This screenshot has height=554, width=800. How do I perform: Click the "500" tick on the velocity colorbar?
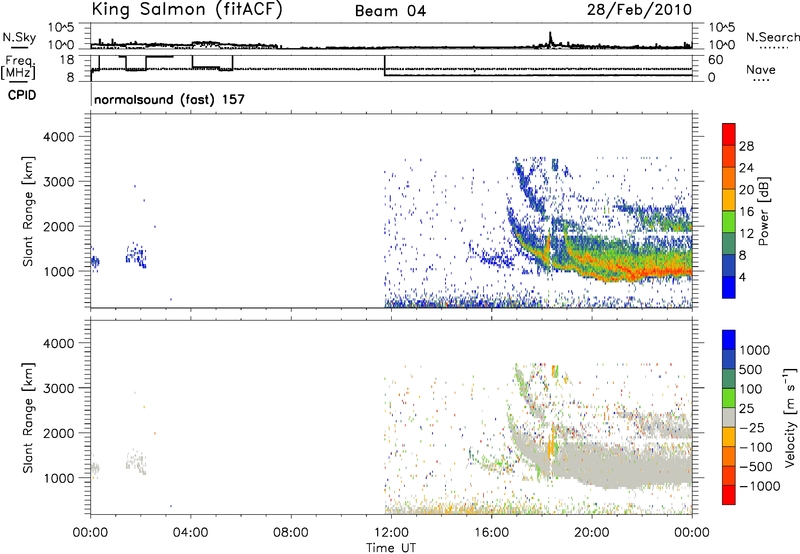751,369
